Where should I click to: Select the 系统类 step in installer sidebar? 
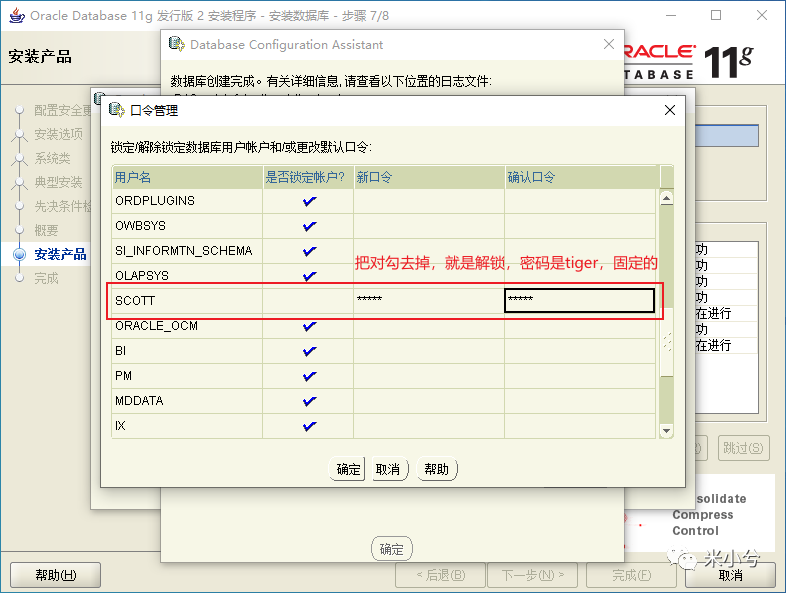pos(52,158)
